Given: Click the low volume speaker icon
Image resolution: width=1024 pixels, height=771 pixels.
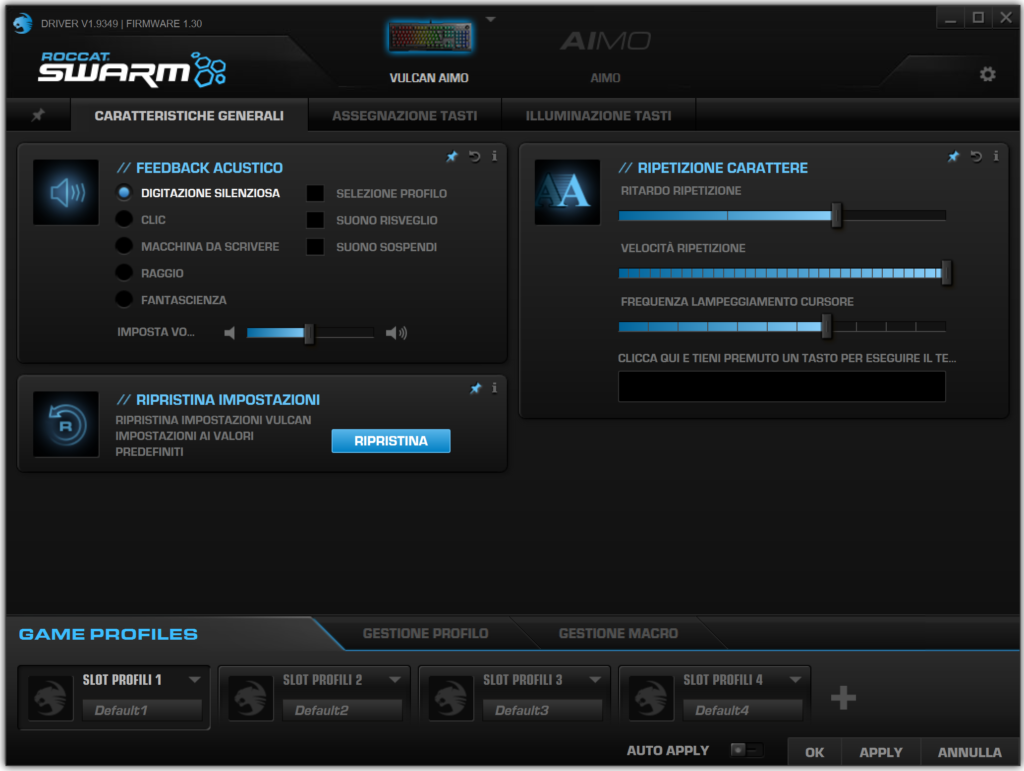Looking at the screenshot, I should click(229, 333).
